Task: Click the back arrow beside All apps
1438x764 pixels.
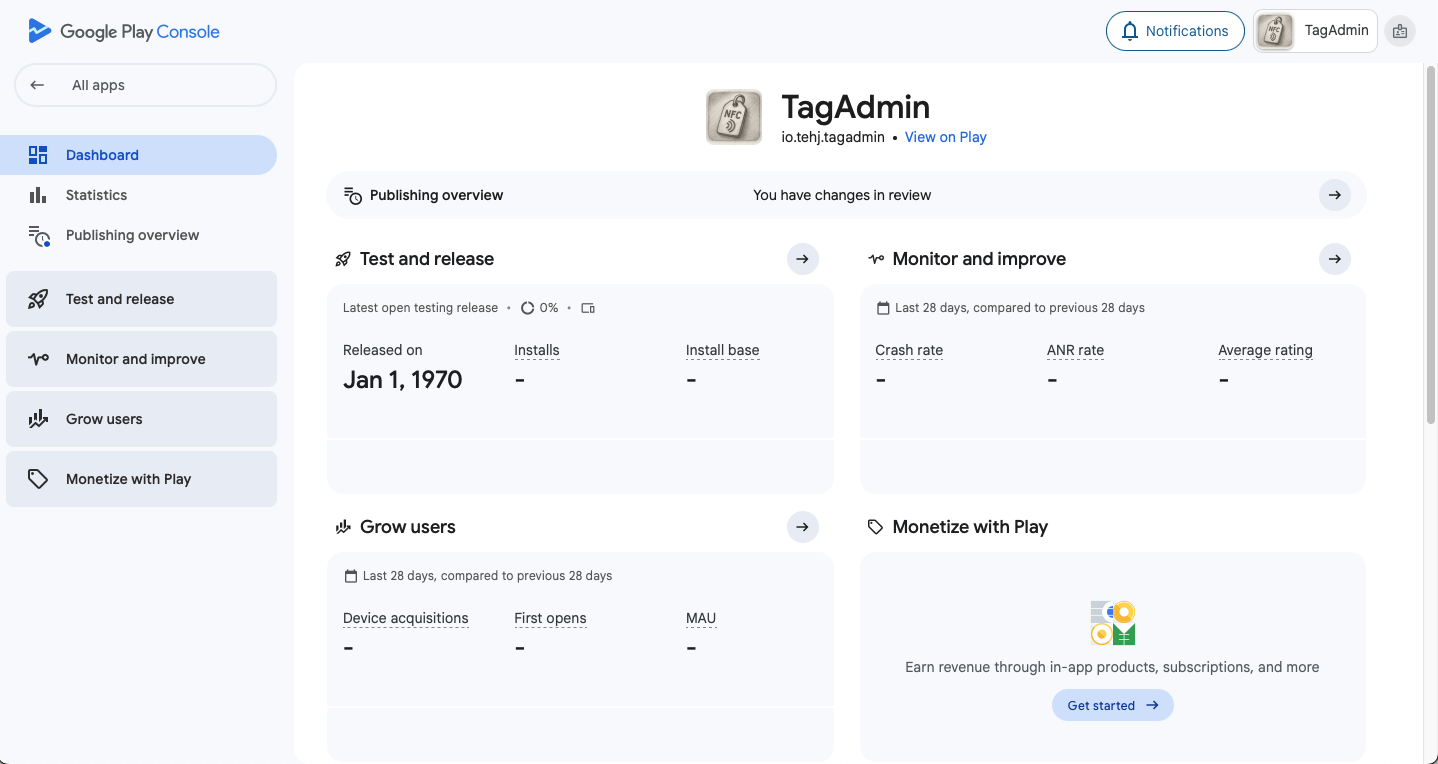Action: (x=37, y=85)
